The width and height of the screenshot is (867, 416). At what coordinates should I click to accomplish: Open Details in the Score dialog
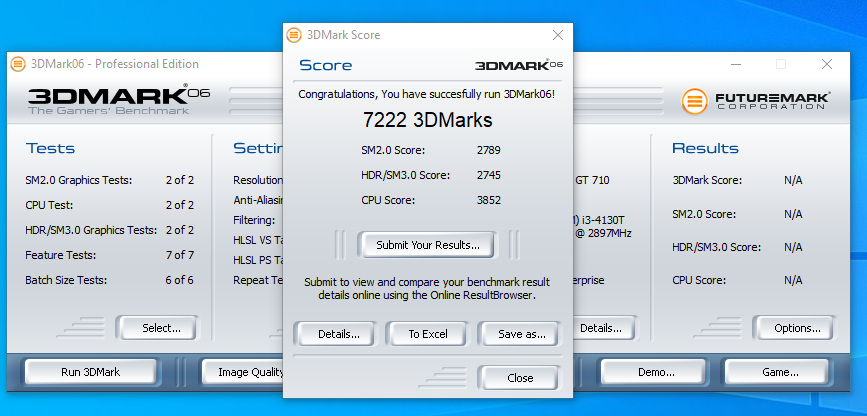(x=334, y=333)
